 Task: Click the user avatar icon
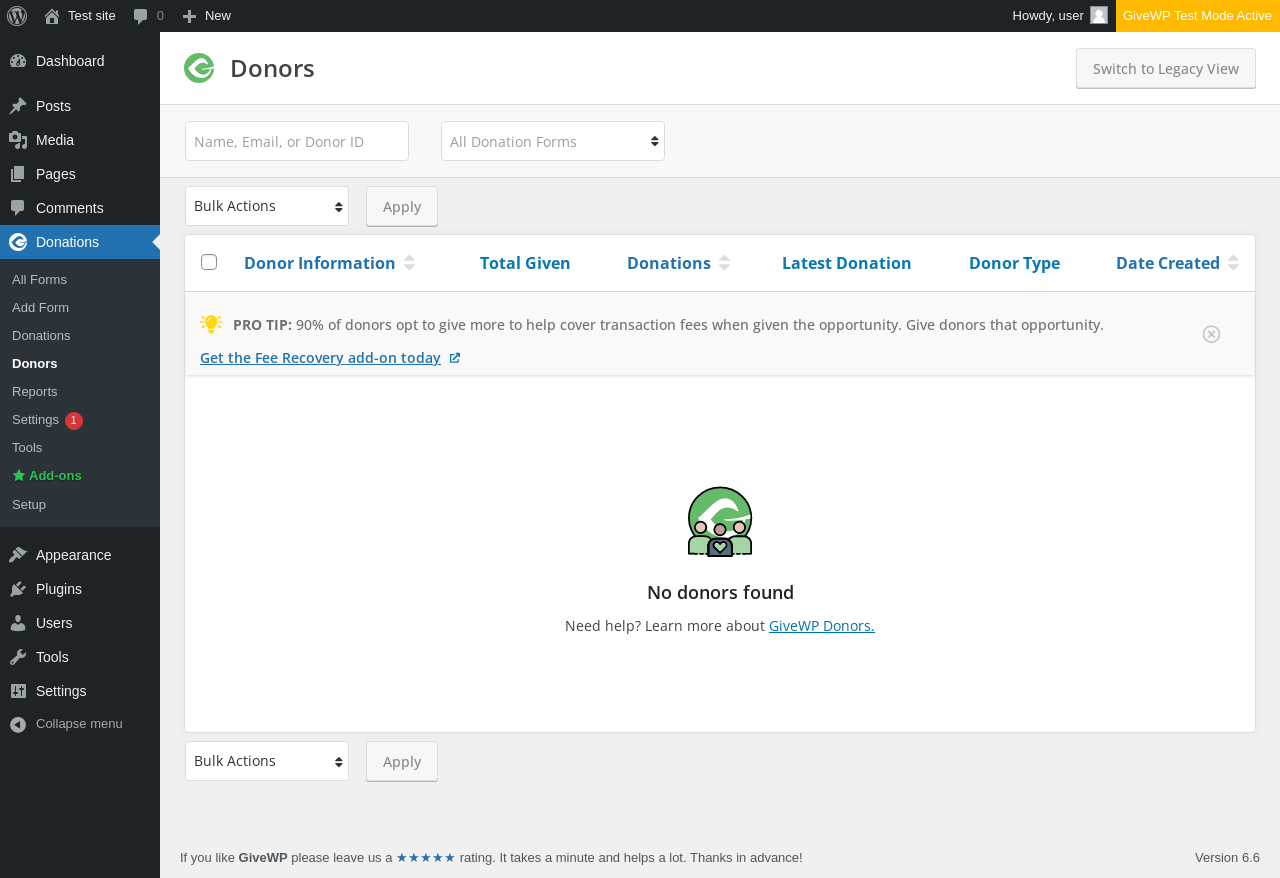1099,16
